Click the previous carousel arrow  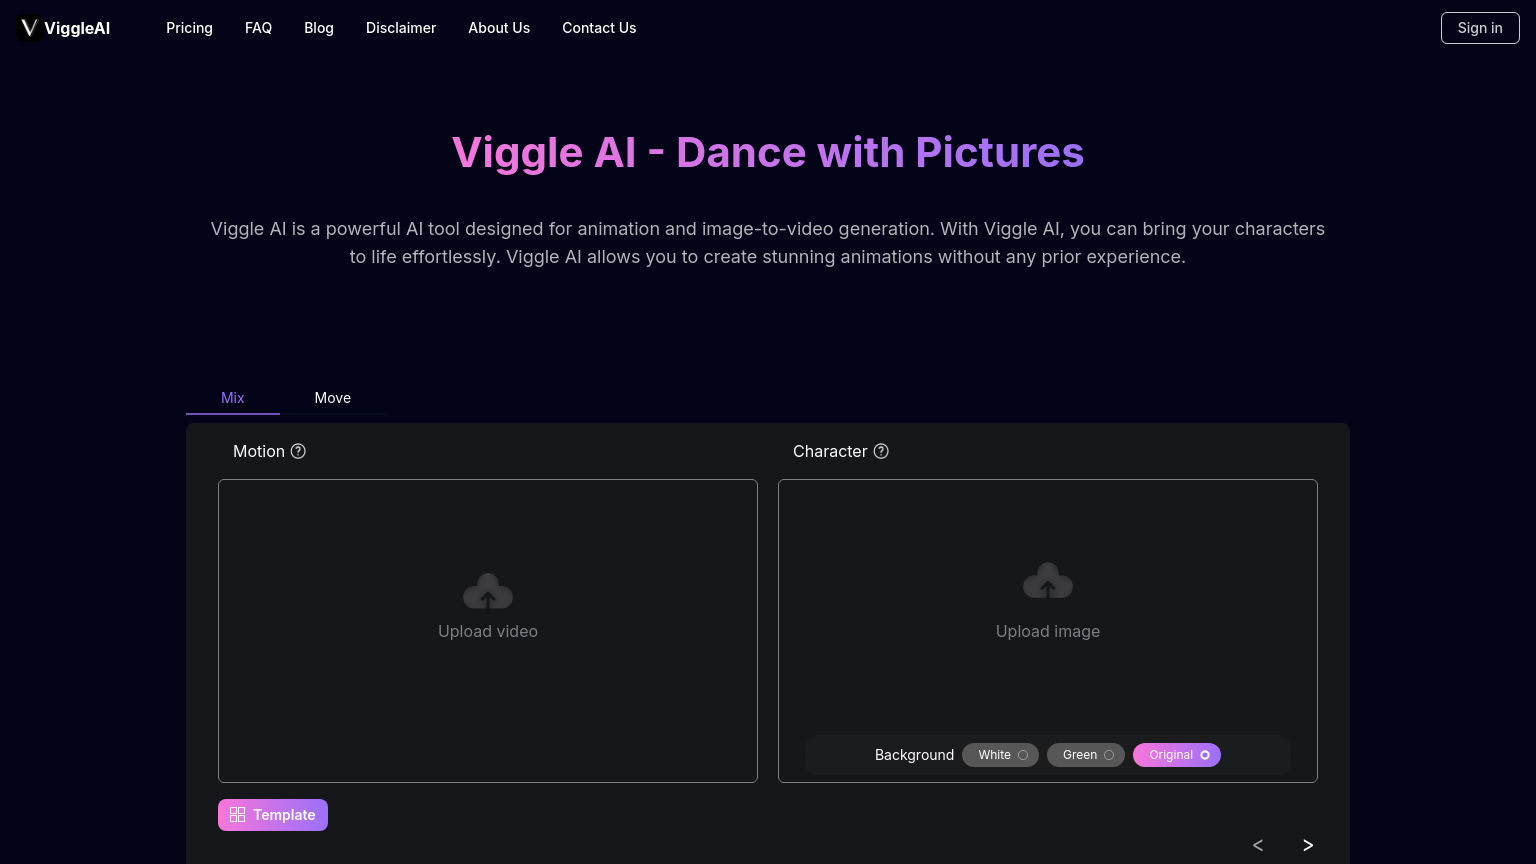pos(1257,845)
